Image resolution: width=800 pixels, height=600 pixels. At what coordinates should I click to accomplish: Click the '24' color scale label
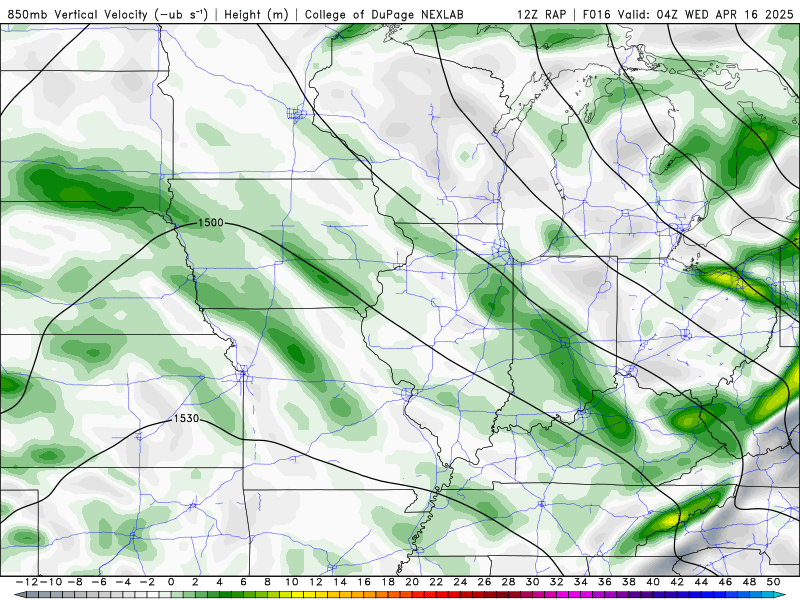coord(460,582)
